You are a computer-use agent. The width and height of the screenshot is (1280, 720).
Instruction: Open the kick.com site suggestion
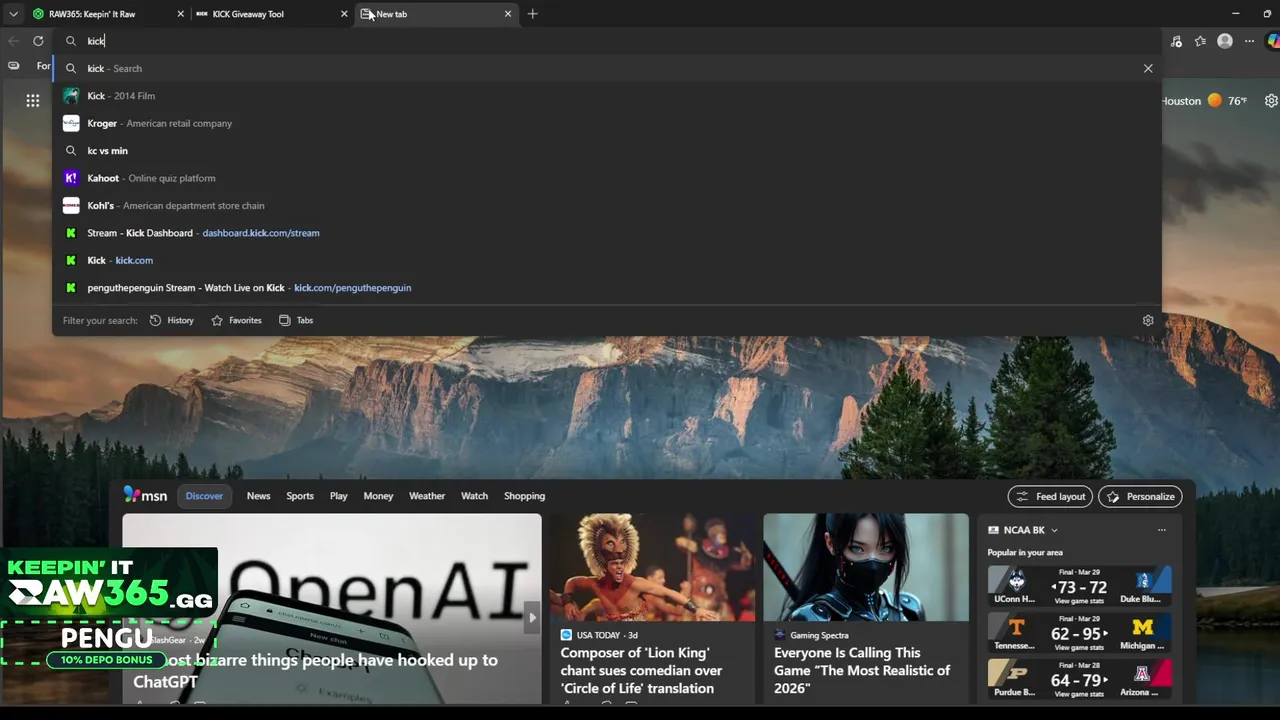click(x=607, y=260)
